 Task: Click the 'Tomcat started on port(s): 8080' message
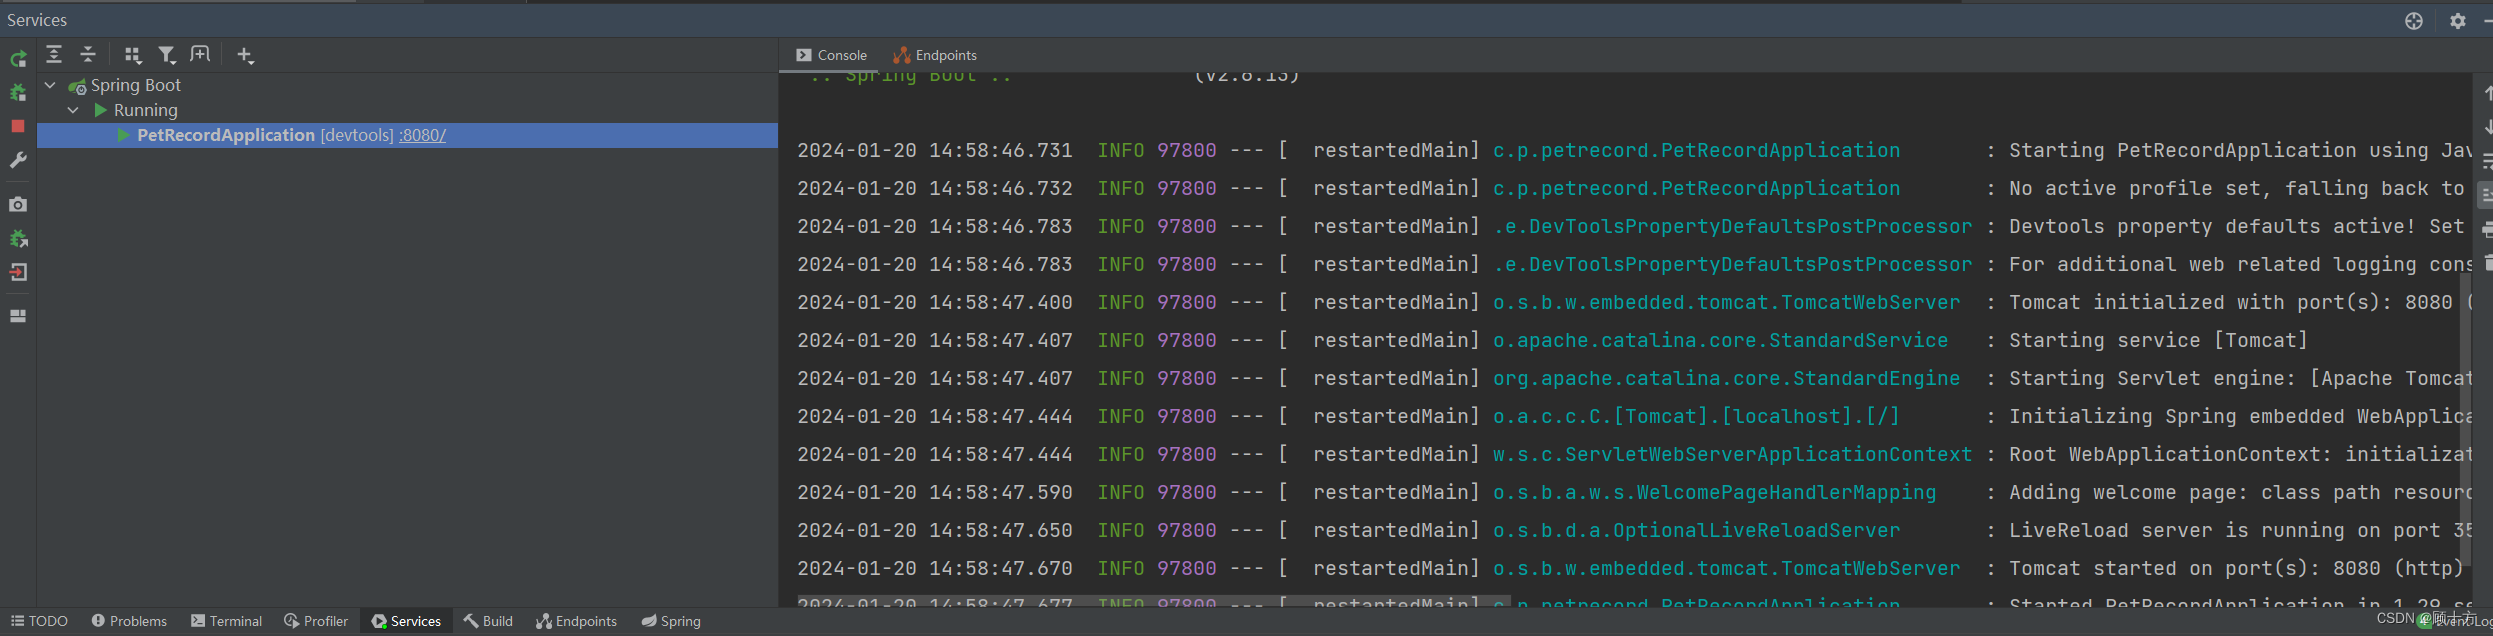click(x=2236, y=569)
